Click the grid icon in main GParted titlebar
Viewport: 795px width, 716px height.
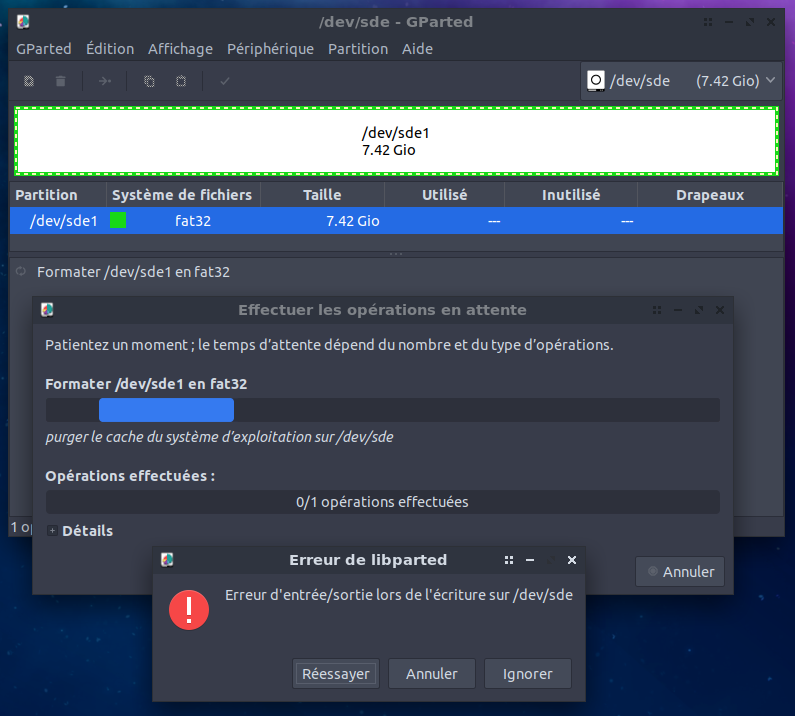[708, 22]
